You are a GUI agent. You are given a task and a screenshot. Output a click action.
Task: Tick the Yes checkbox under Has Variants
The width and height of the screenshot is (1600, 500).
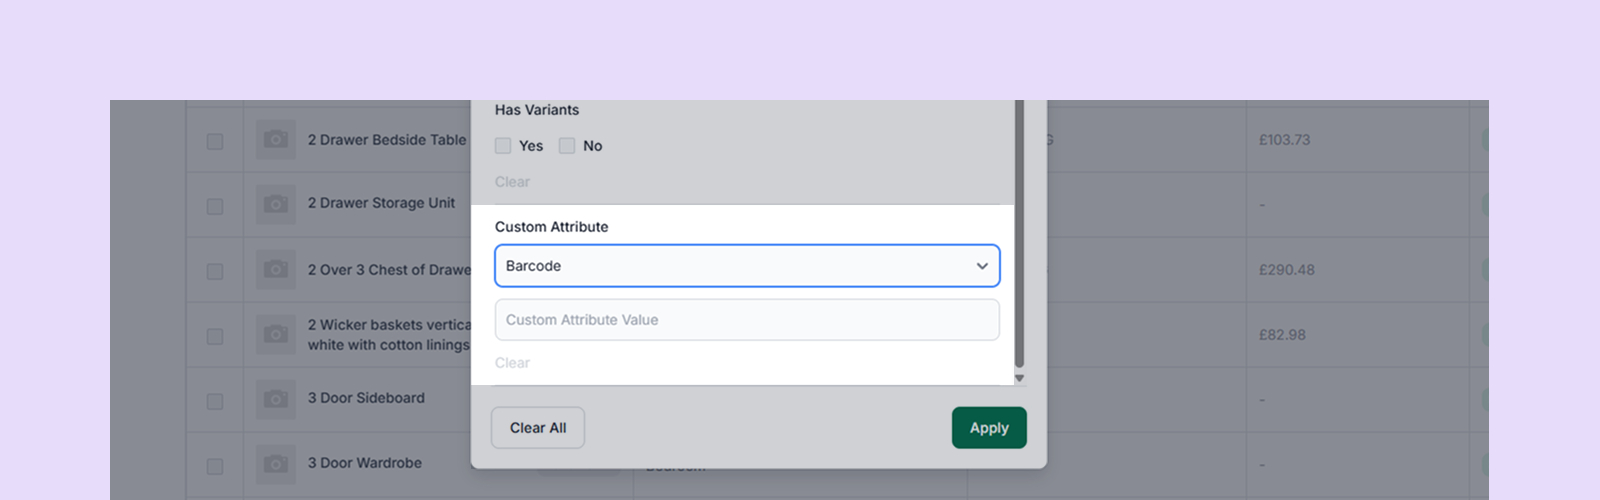[503, 146]
